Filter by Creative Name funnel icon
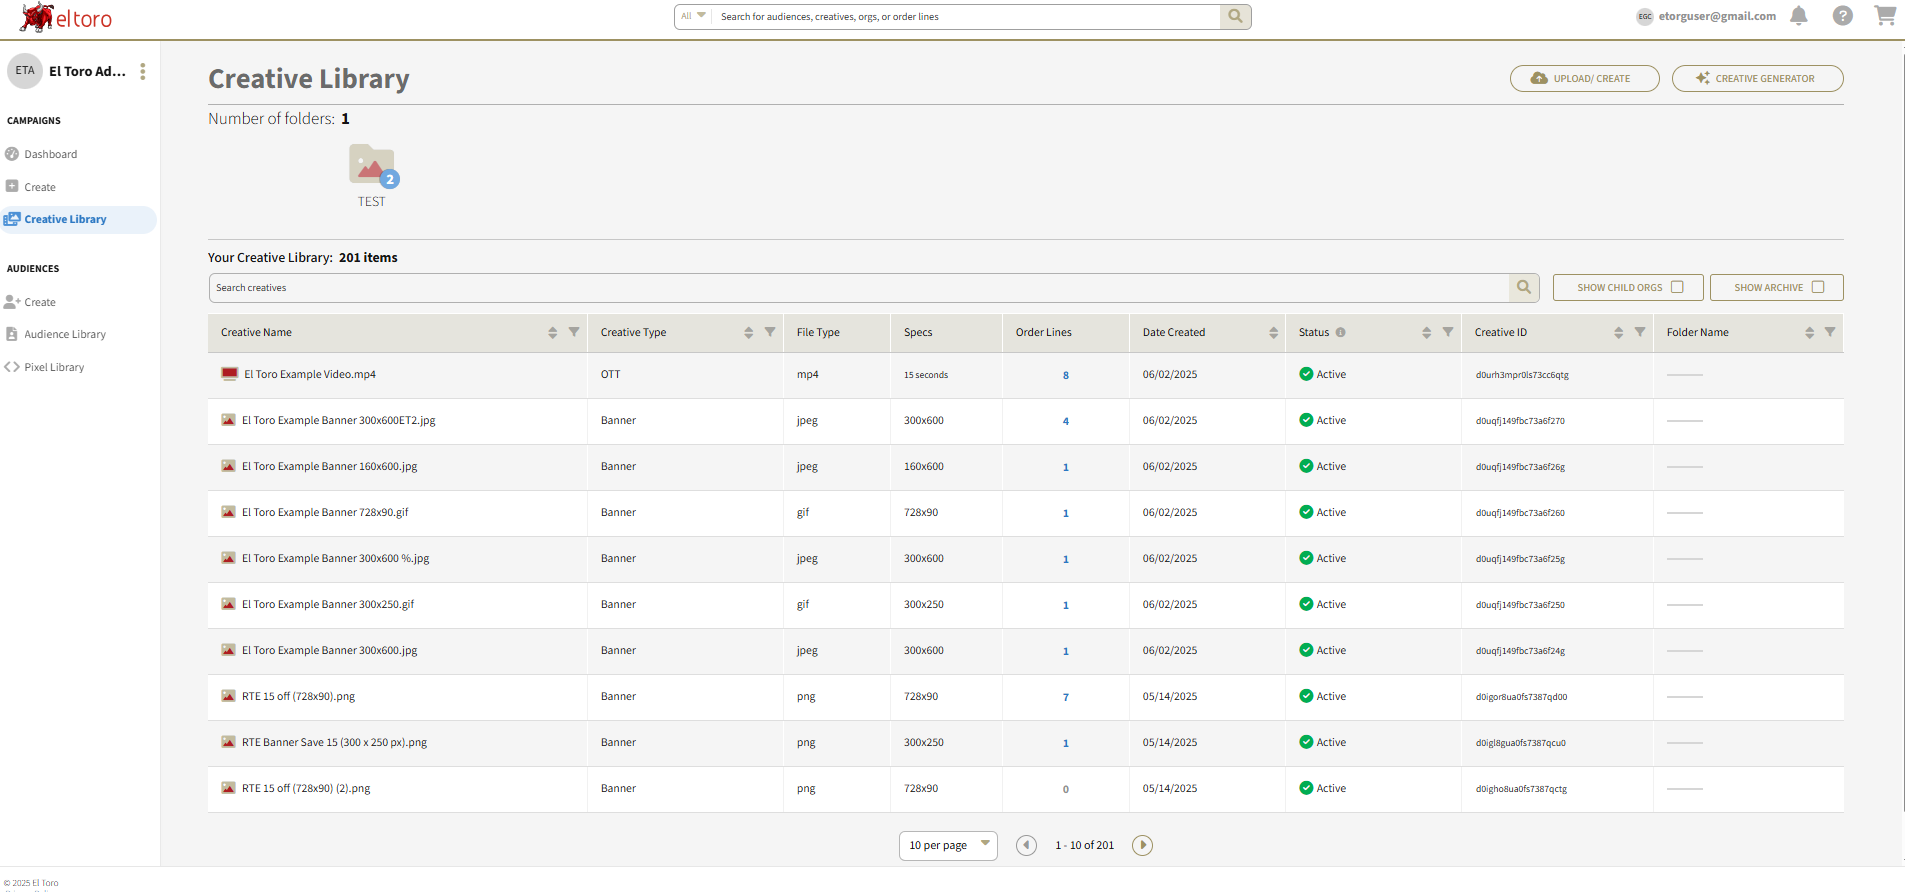1905x892 pixels. coord(574,332)
